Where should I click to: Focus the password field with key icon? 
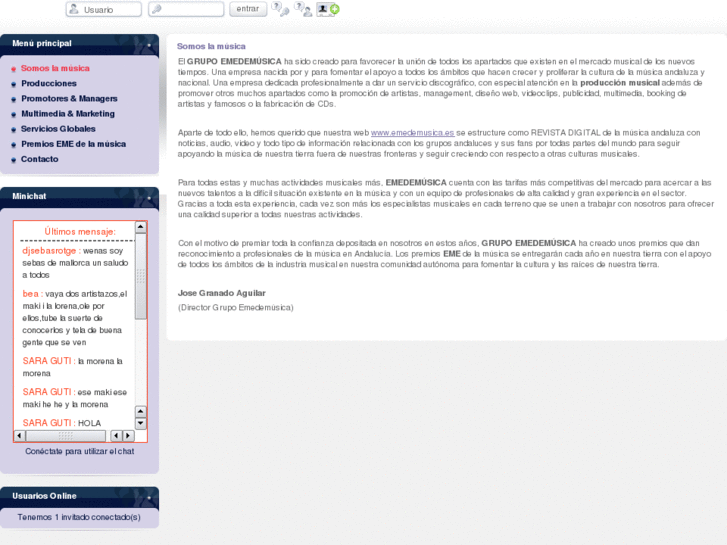[186, 9]
